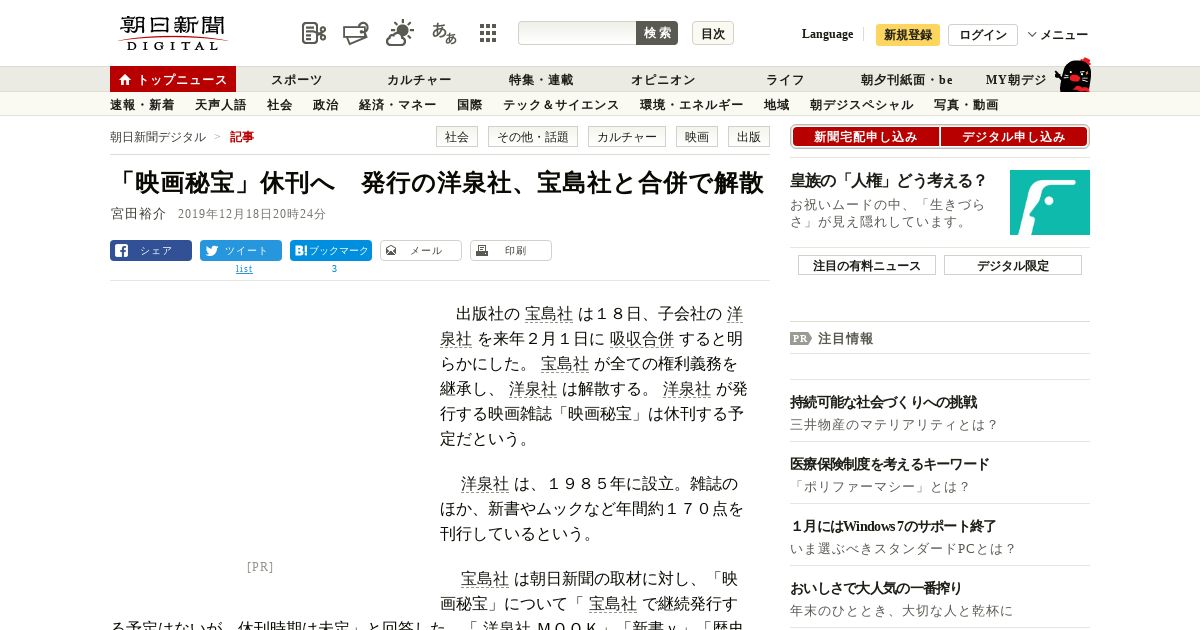Click author name 宮田裕介

pos(138,214)
